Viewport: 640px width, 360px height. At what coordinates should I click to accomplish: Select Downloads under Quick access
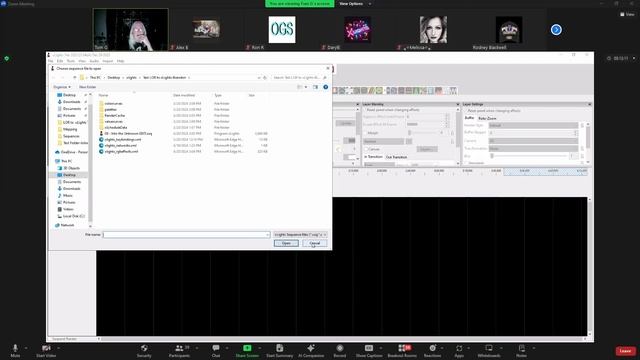[71, 102]
